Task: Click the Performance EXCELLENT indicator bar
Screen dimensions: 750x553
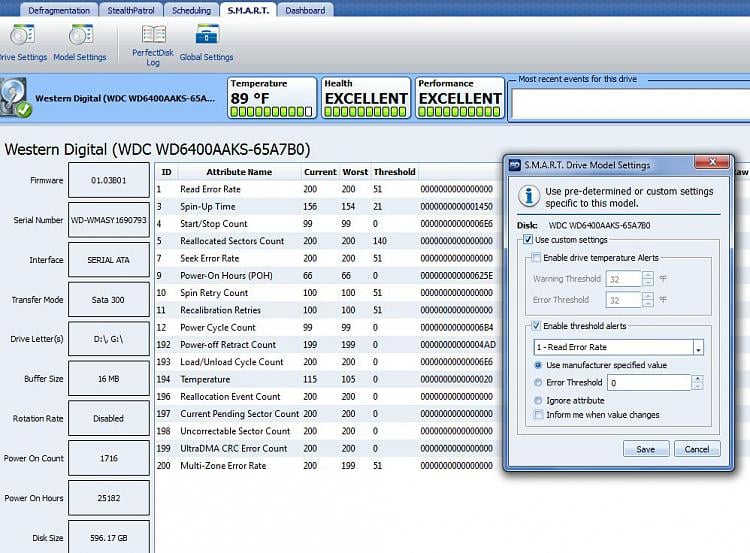Action: pyautogui.click(x=459, y=112)
